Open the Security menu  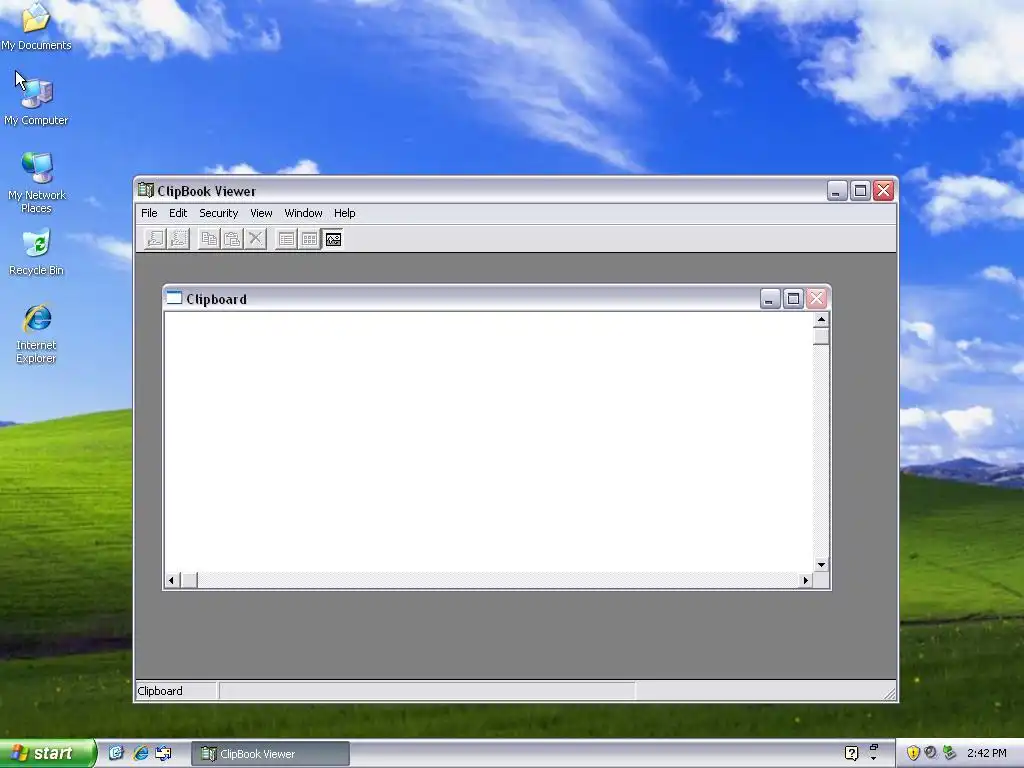tap(218, 213)
